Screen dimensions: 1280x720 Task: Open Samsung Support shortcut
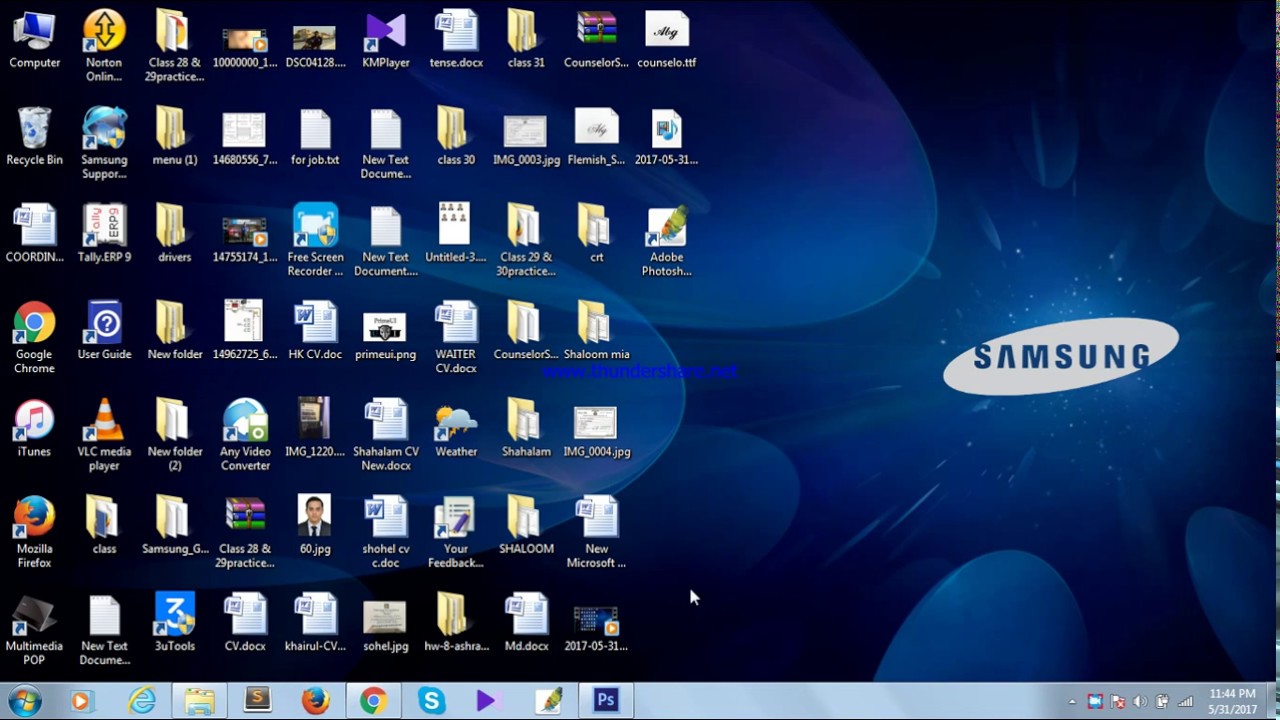coord(104,143)
